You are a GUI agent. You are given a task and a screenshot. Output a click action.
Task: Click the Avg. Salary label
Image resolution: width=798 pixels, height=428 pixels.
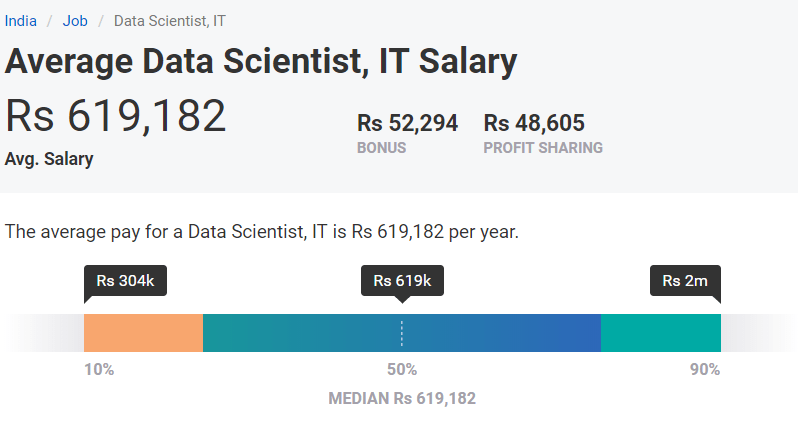tap(49, 159)
